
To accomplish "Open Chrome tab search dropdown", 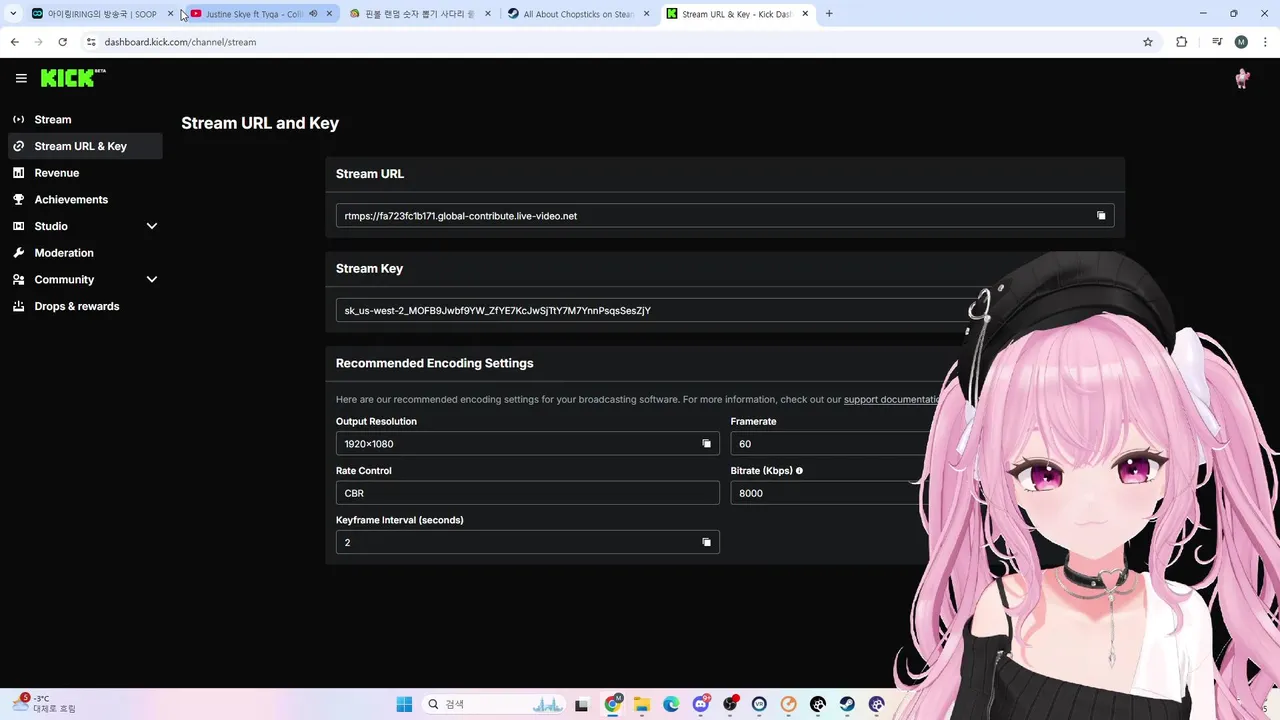I will (x=13, y=14).
